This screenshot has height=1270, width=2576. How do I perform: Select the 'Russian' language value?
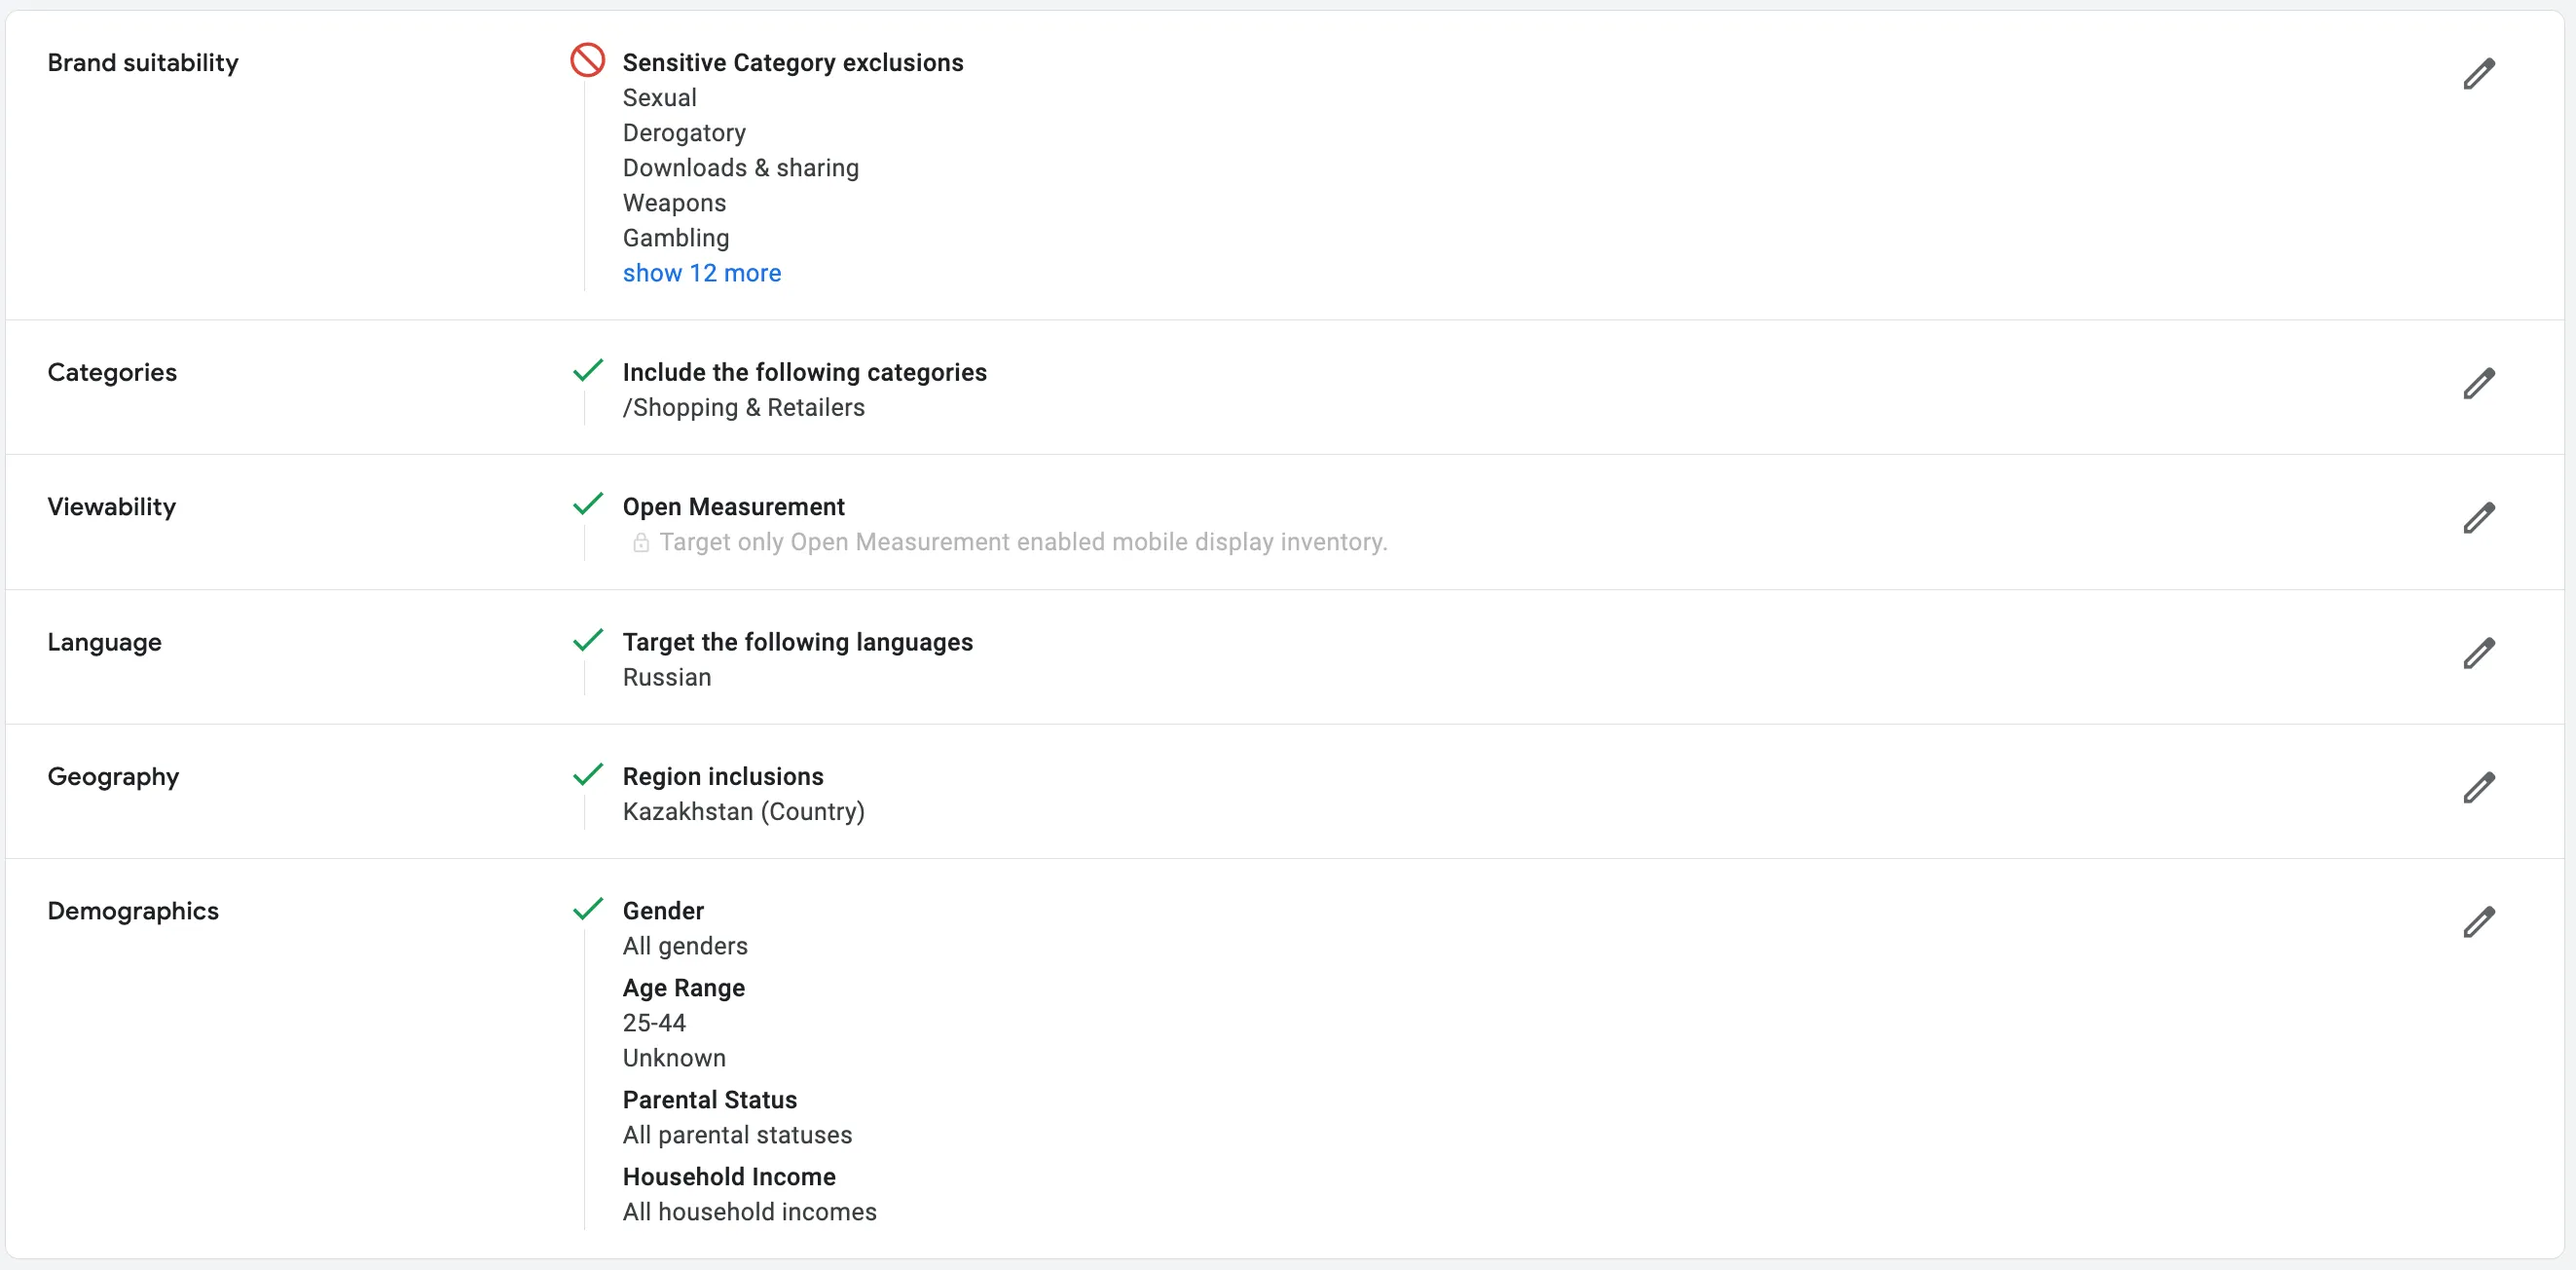667,677
